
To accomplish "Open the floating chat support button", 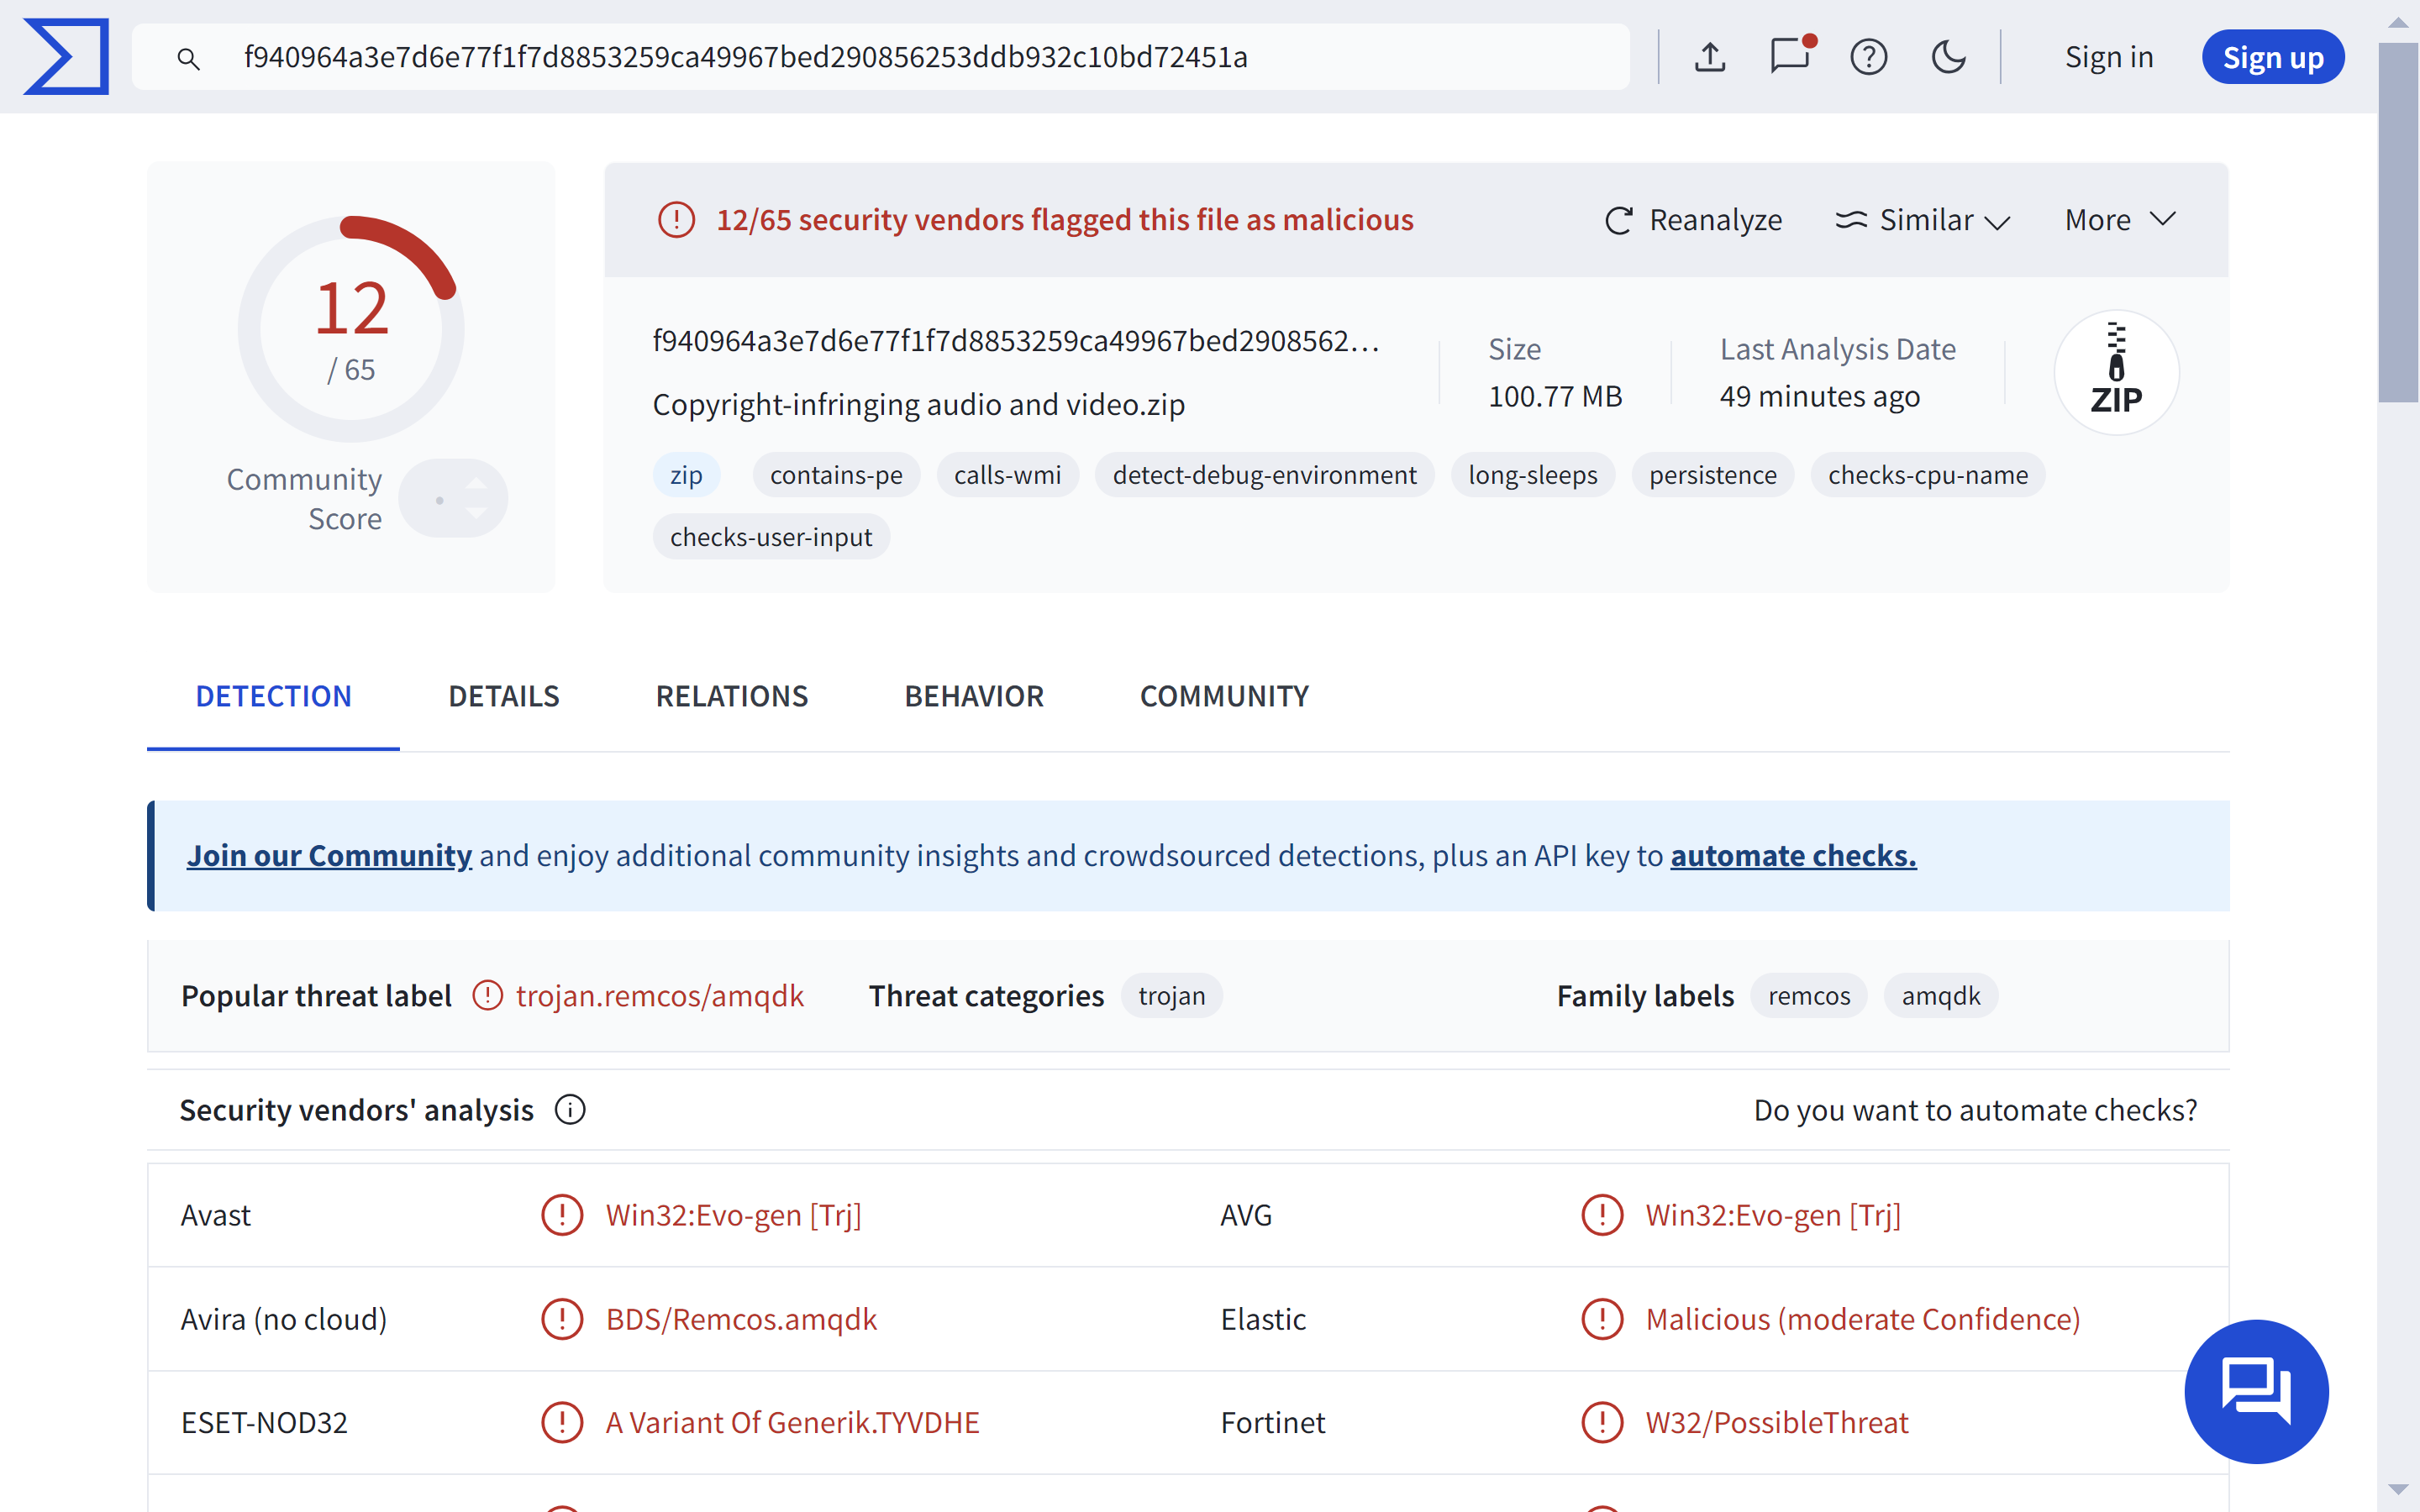I will (2256, 1390).
